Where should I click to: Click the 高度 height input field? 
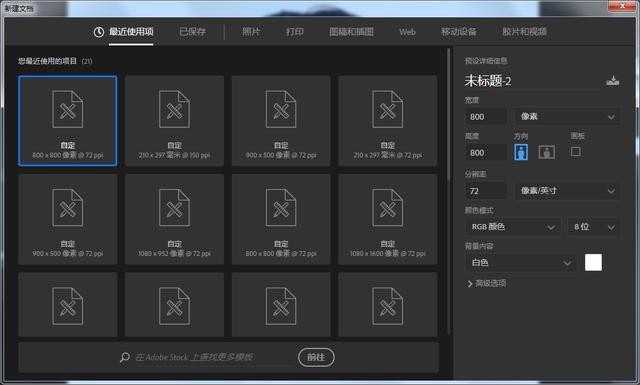coord(486,153)
